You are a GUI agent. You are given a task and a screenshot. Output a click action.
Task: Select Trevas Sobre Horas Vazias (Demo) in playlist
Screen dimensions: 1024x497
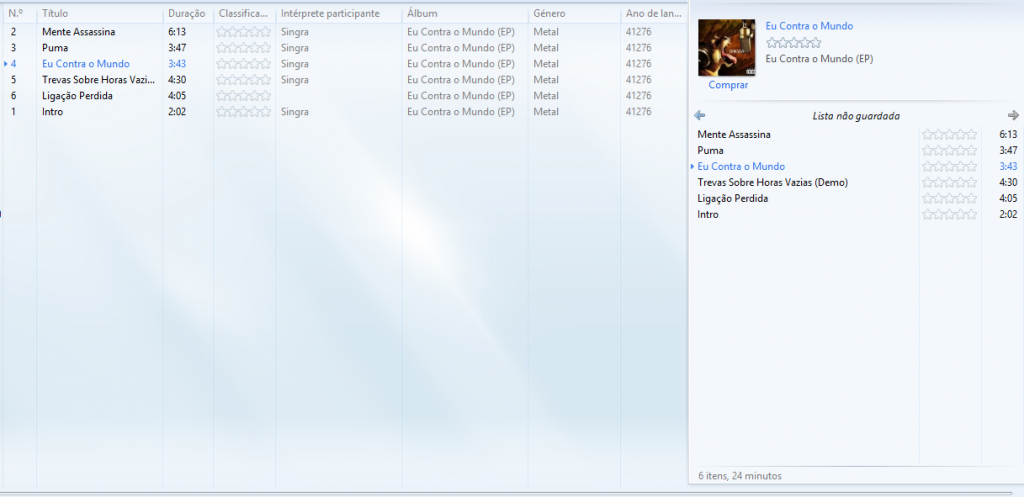pos(772,182)
